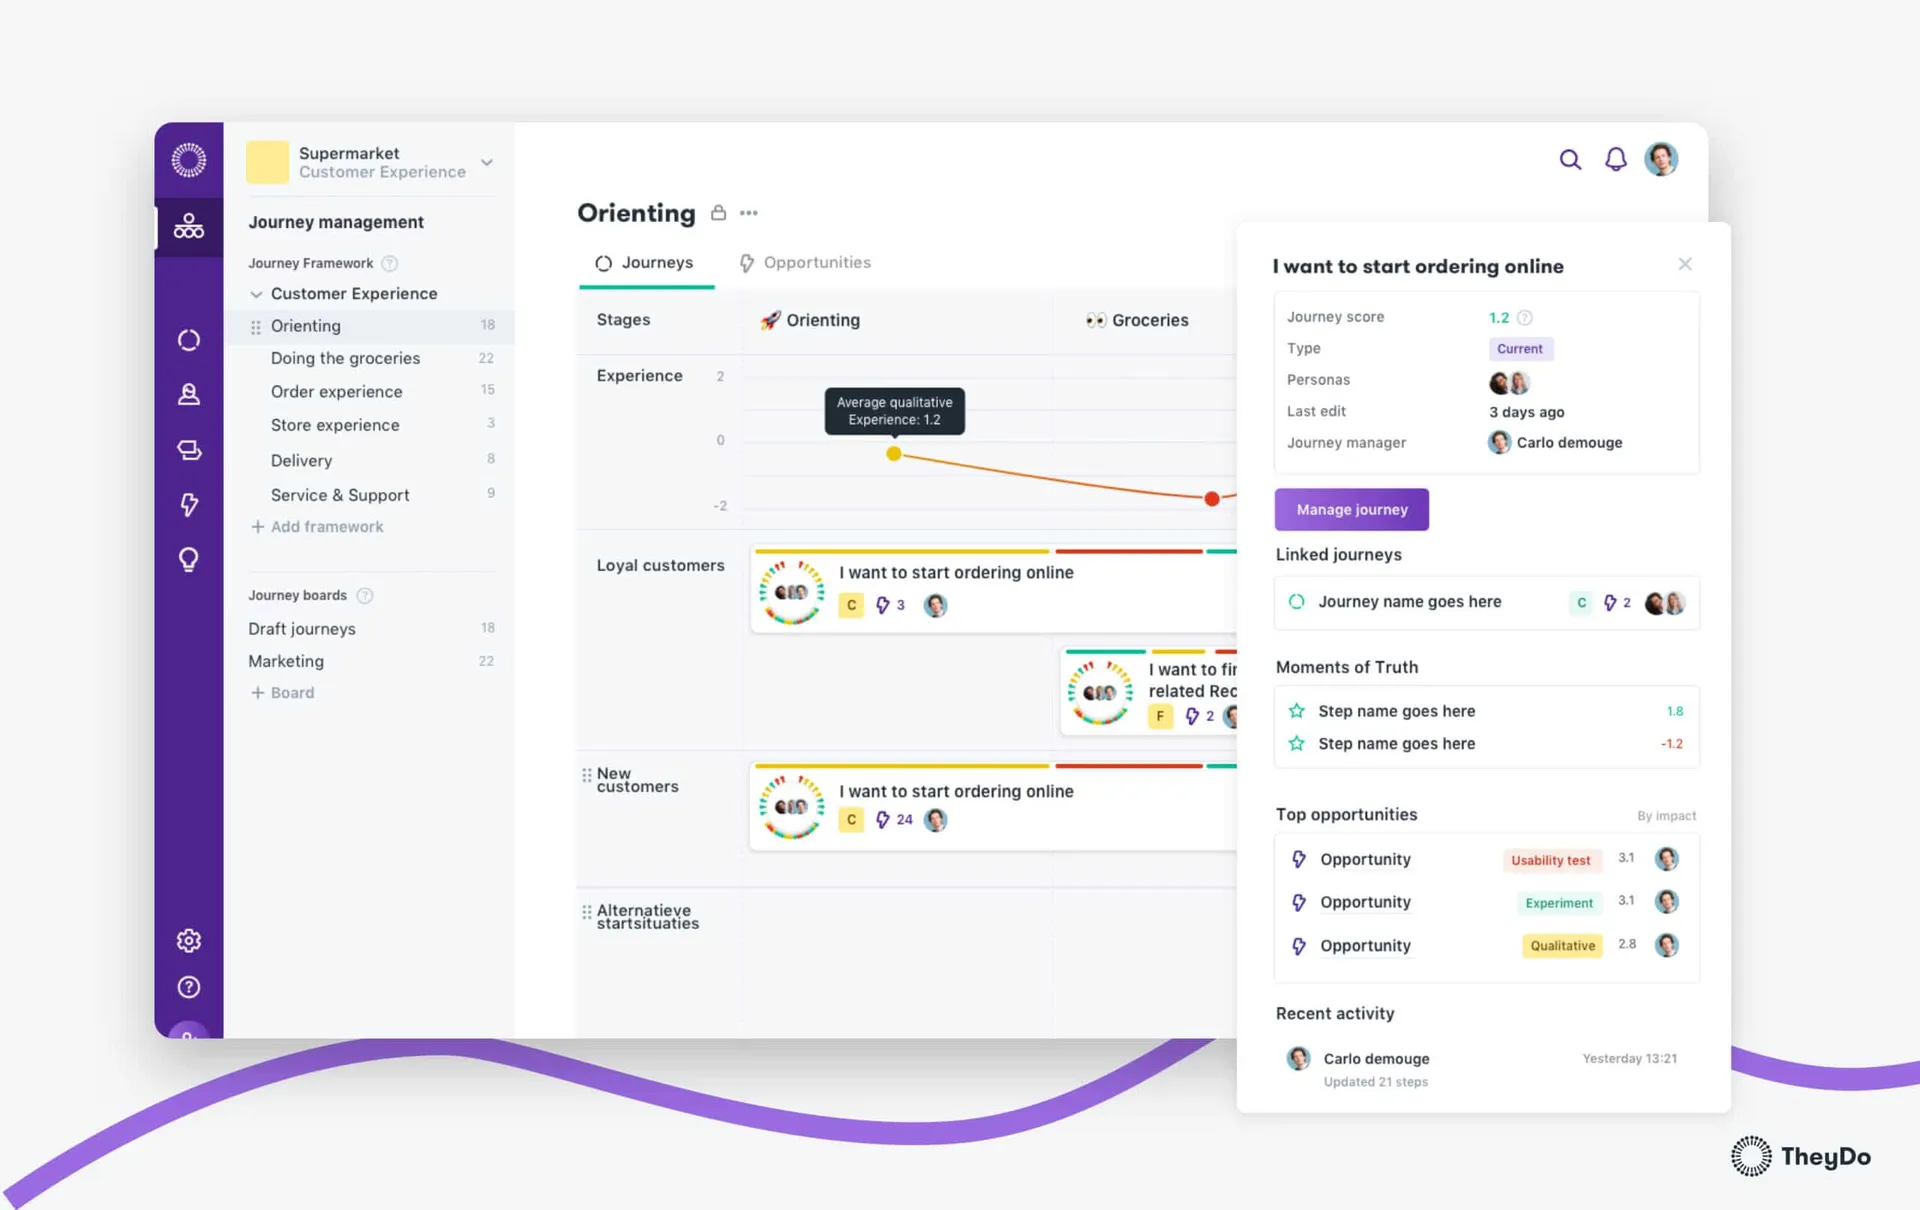Viewport: 1920px width, 1210px height.
Task: Click the Journey boards info icon
Action: click(365, 595)
